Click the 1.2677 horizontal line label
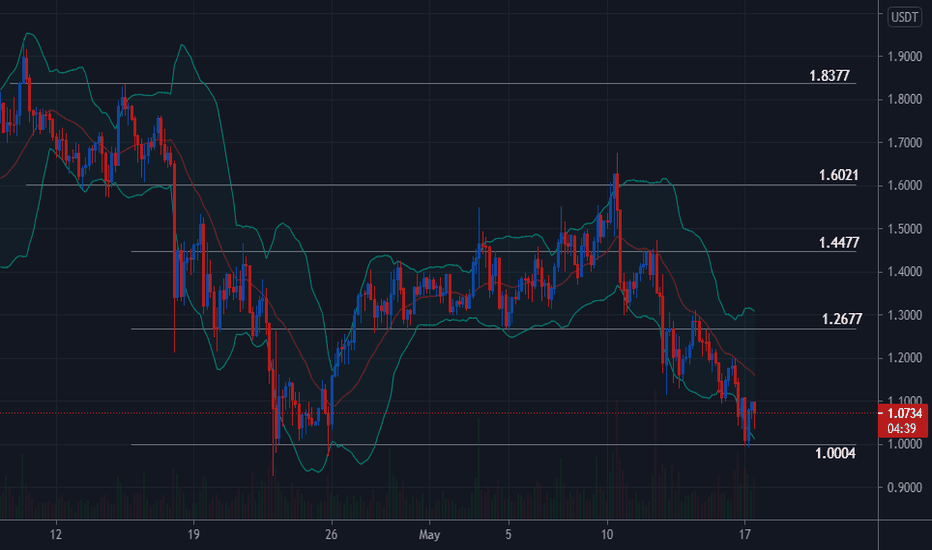The image size is (932, 550). [x=842, y=319]
